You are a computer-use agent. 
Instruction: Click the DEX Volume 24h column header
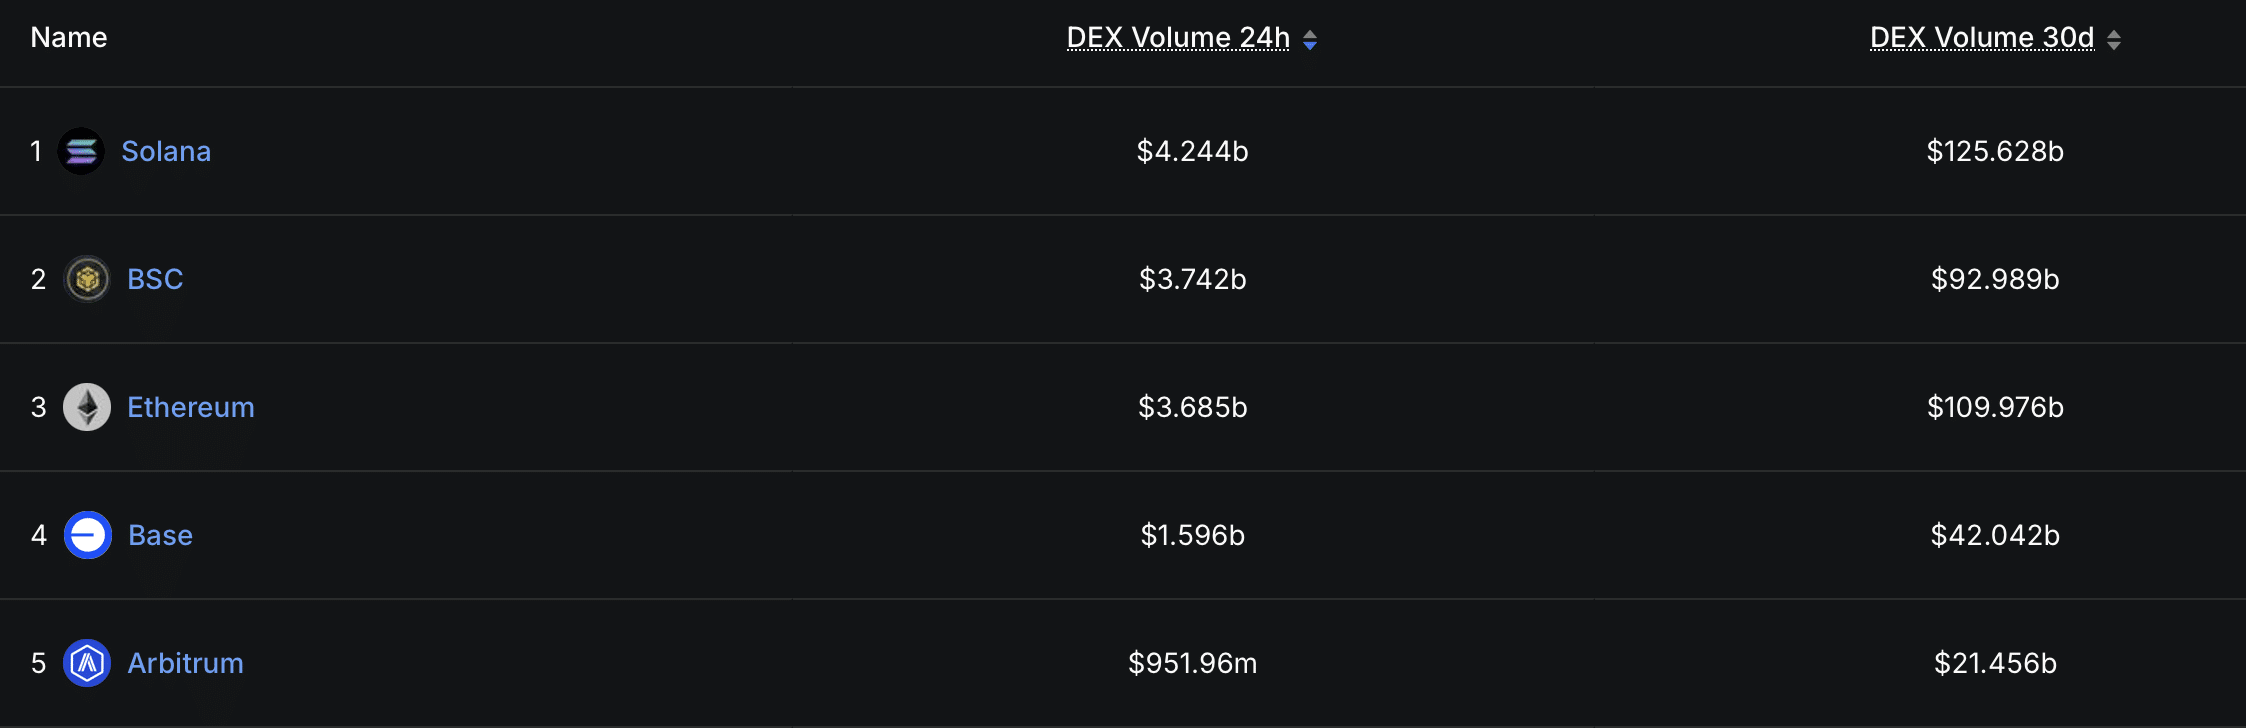point(1178,38)
